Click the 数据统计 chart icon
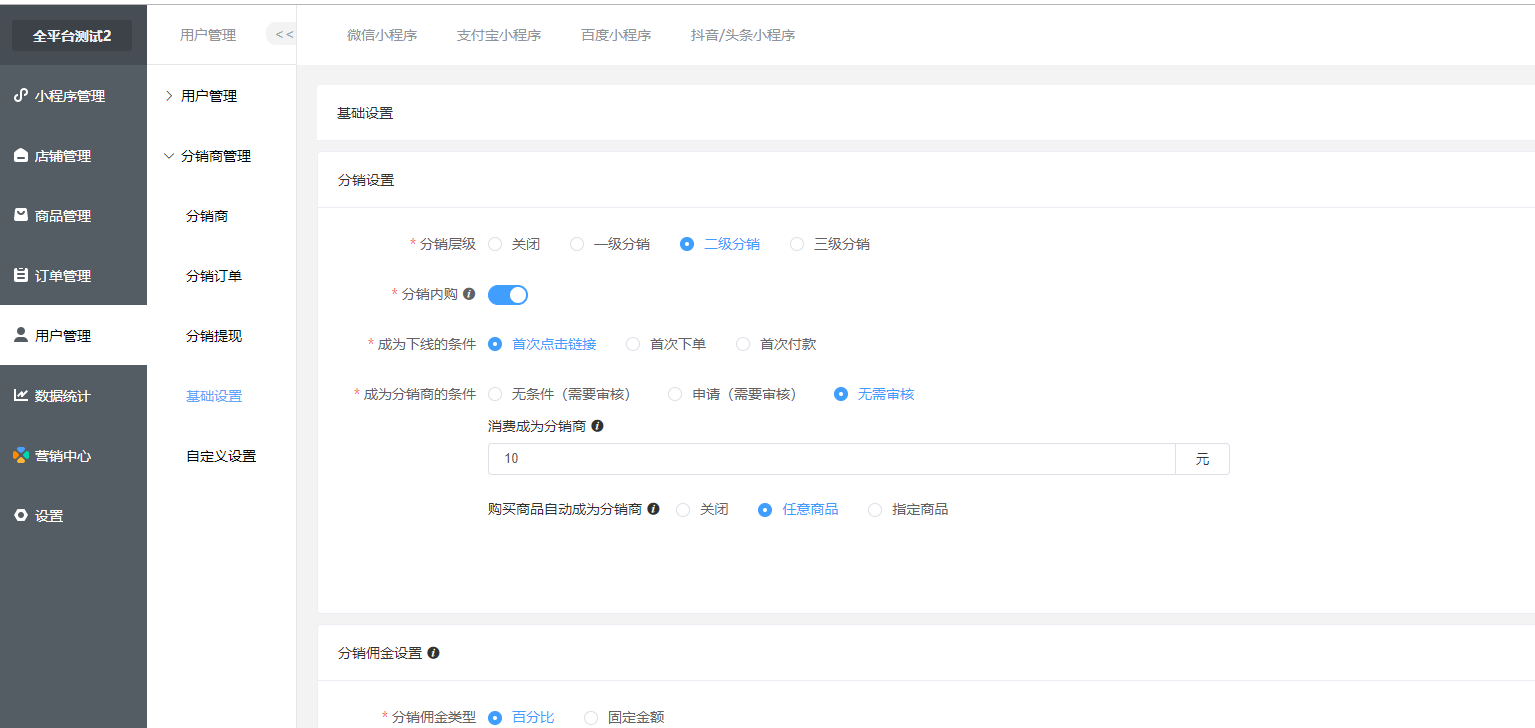The image size is (1535, 728). point(21,395)
